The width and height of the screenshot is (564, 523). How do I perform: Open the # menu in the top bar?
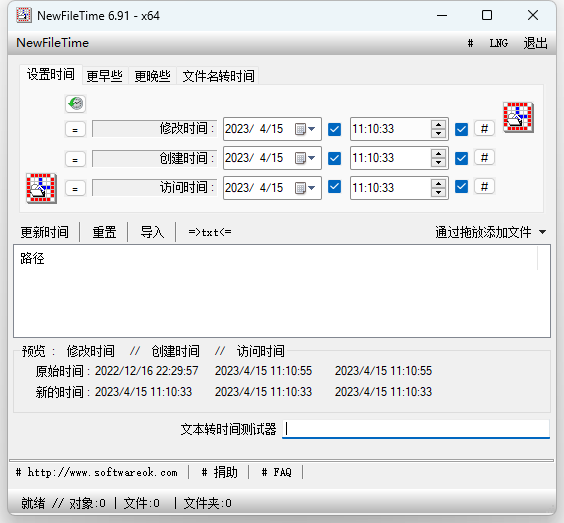point(470,43)
